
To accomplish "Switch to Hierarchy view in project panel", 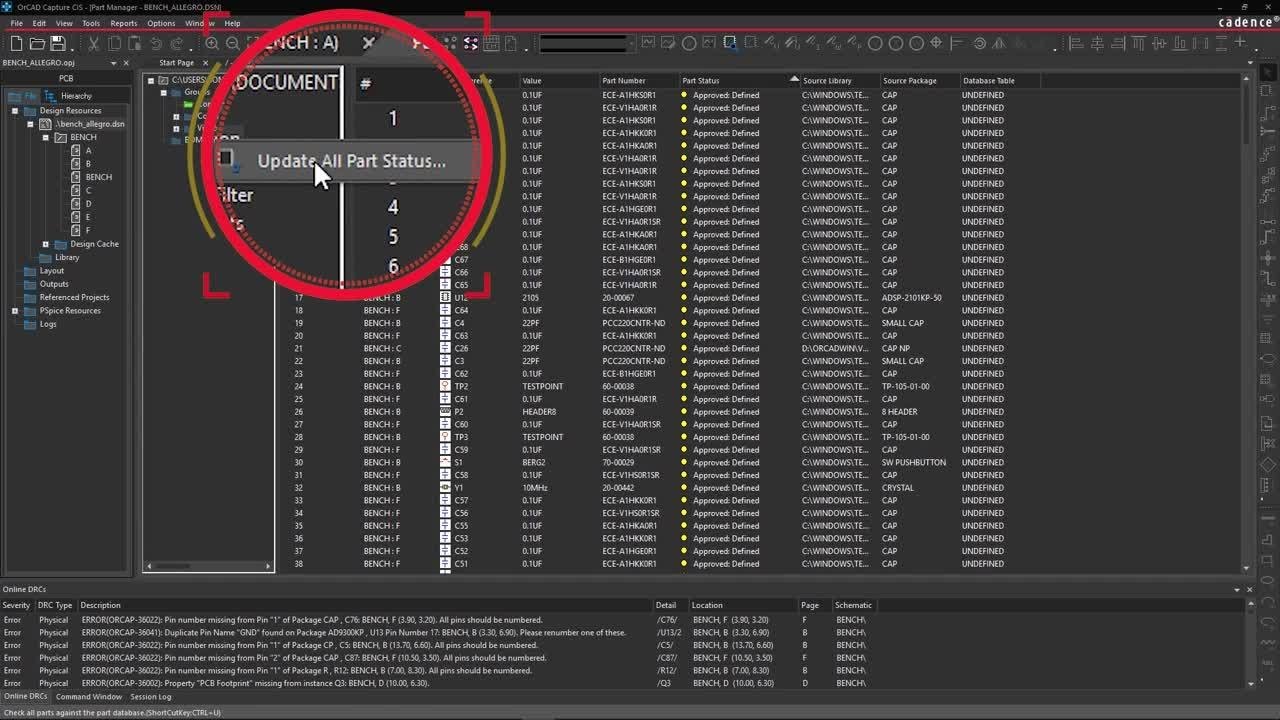I will point(70,96).
